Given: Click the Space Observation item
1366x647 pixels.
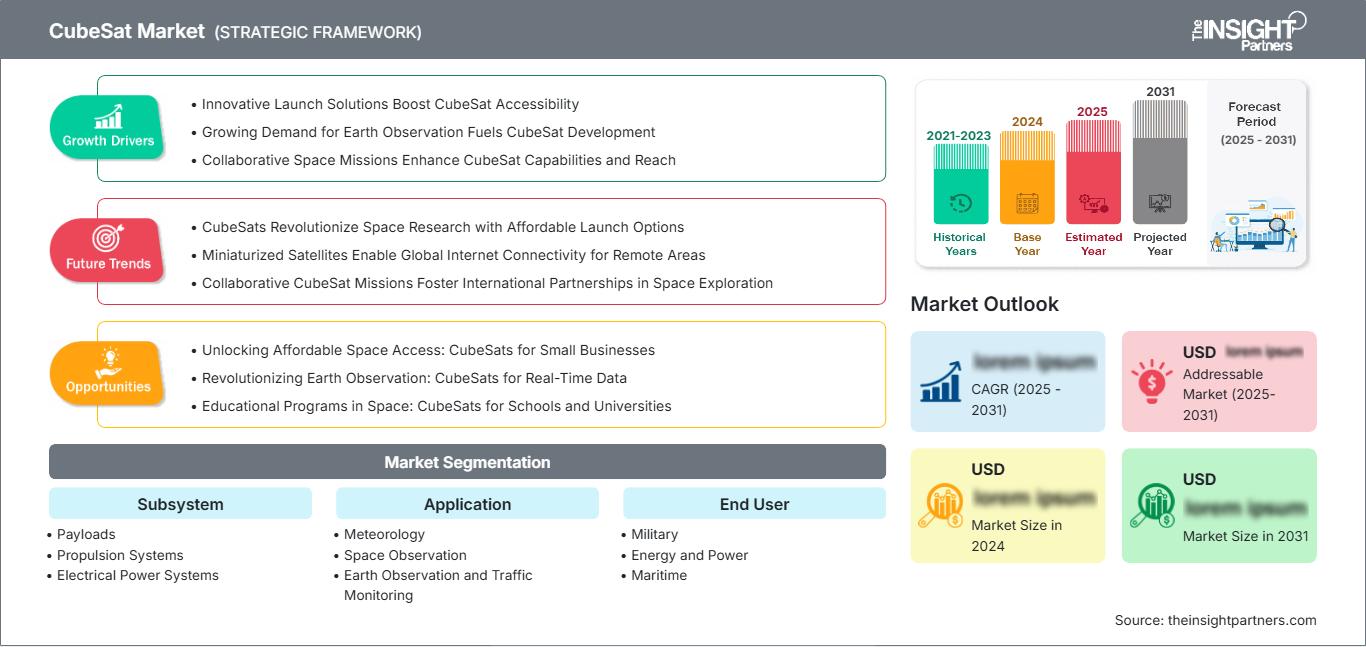Looking at the screenshot, I should [405, 555].
